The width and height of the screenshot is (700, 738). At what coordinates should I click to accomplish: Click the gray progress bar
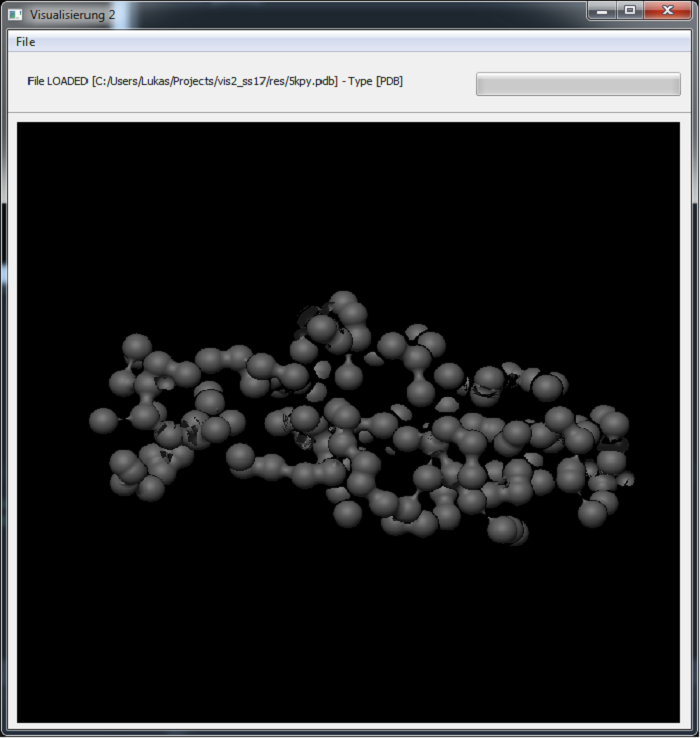coord(578,84)
